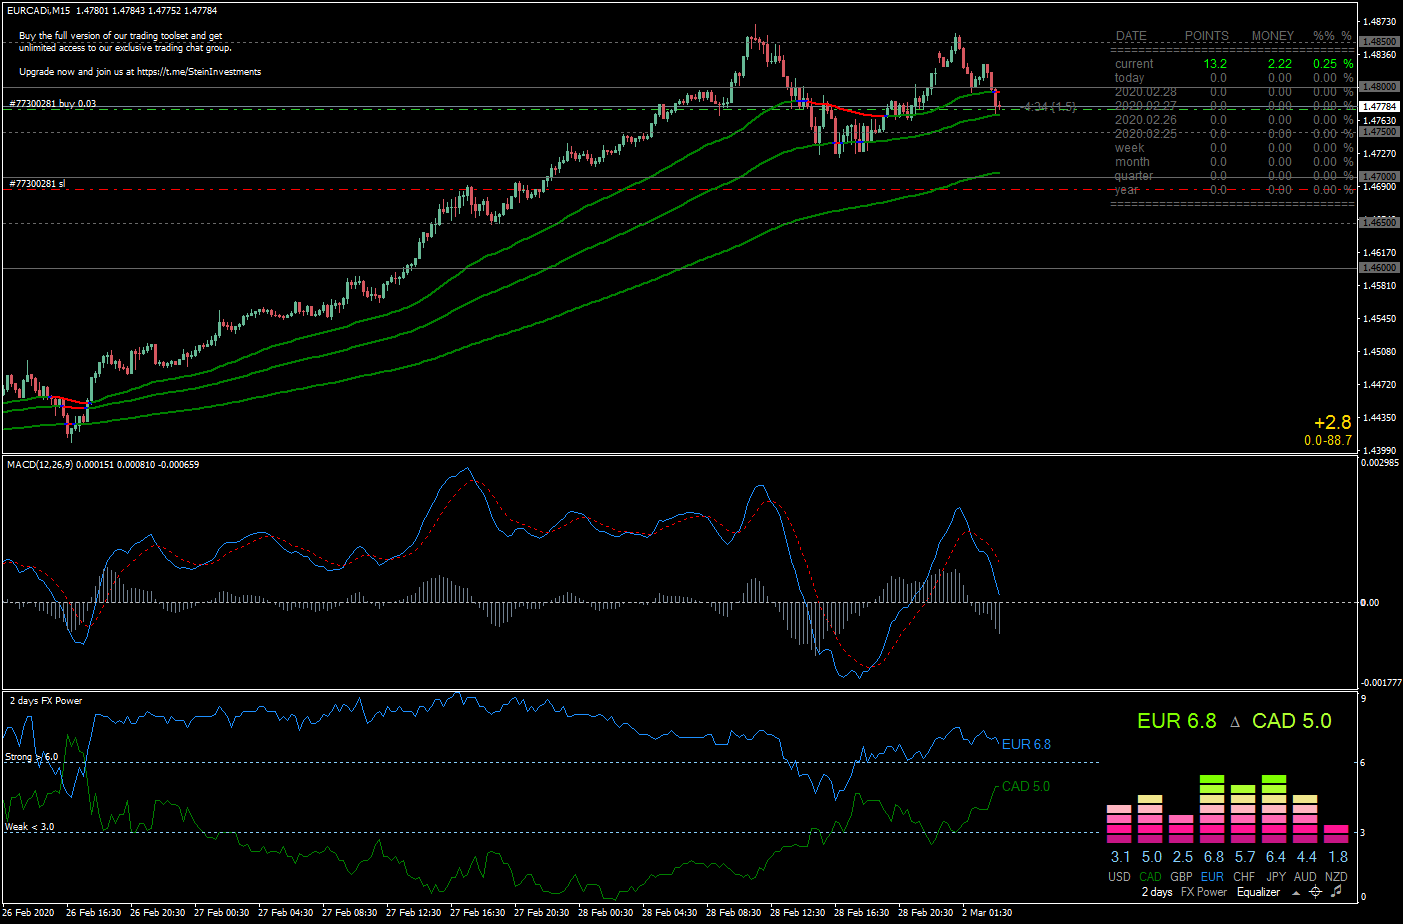Select the USD currency label
The width and height of the screenshot is (1403, 924).
coord(1119,877)
